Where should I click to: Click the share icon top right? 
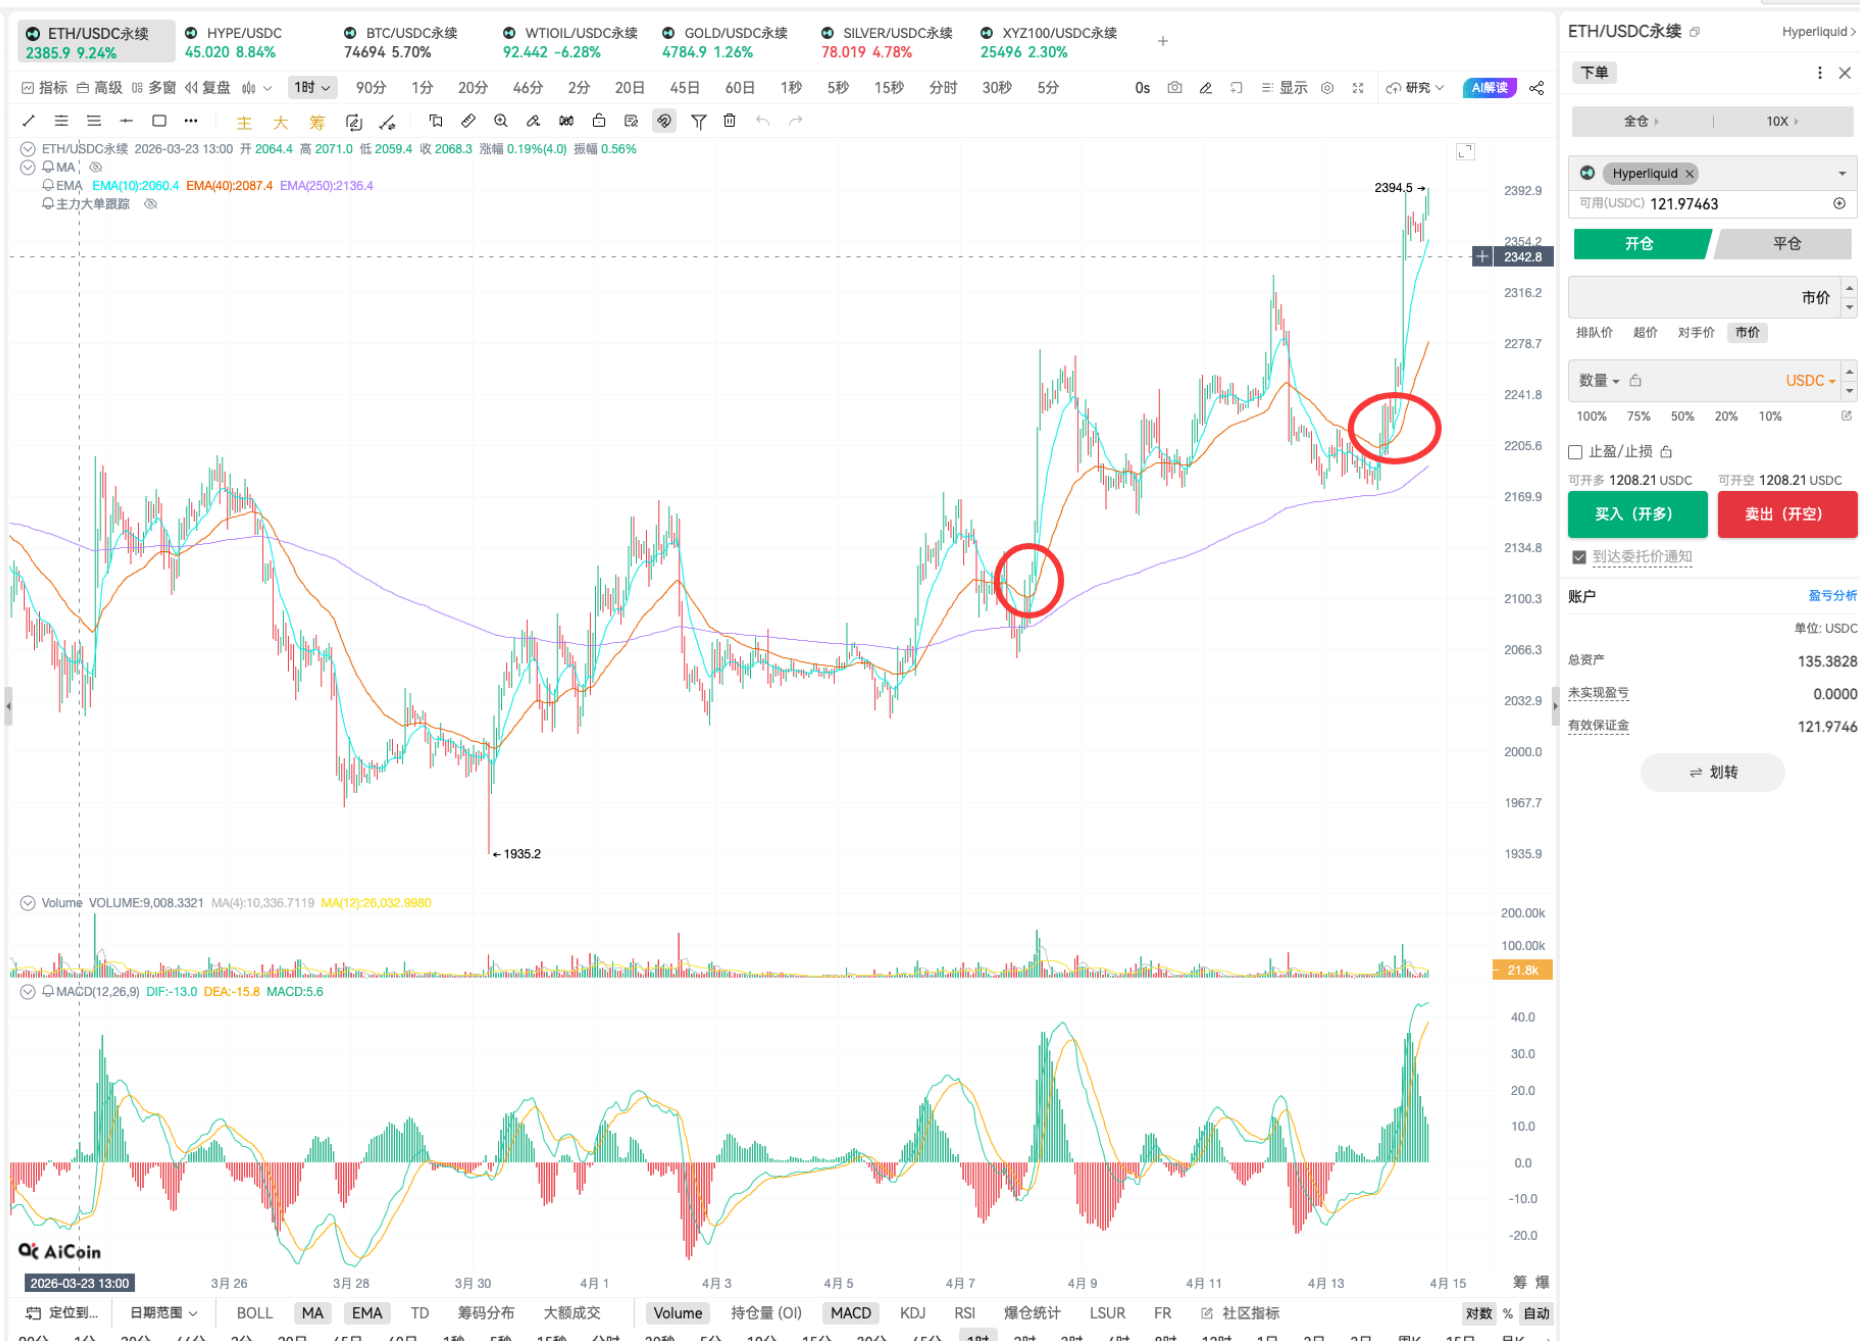(x=1537, y=87)
